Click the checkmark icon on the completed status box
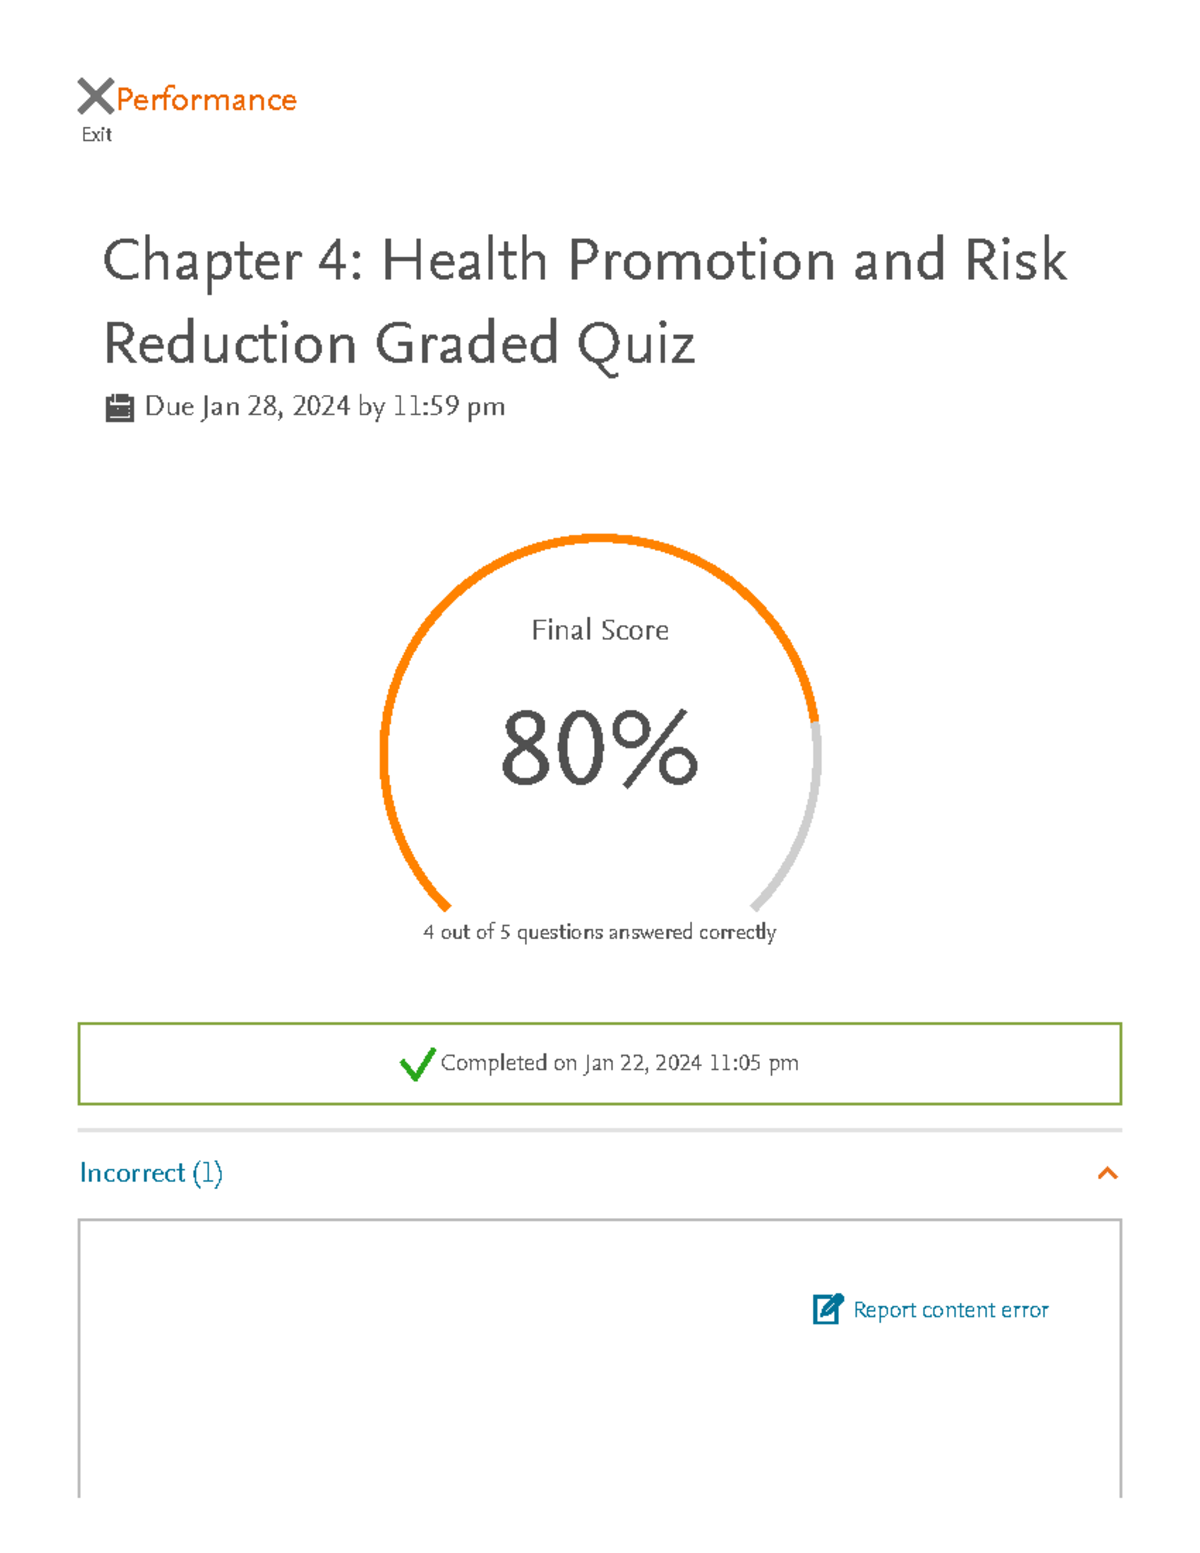1200x1553 pixels. click(x=416, y=1063)
